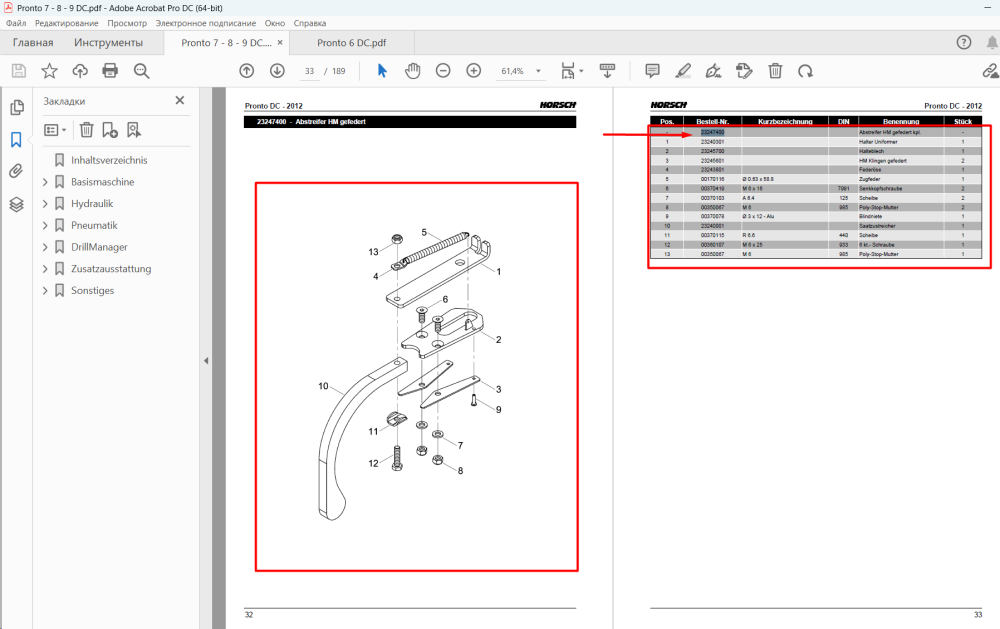This screenshot has height=629, width=1000.
Task: Print the document with printer icon
Action: point(110,71)
